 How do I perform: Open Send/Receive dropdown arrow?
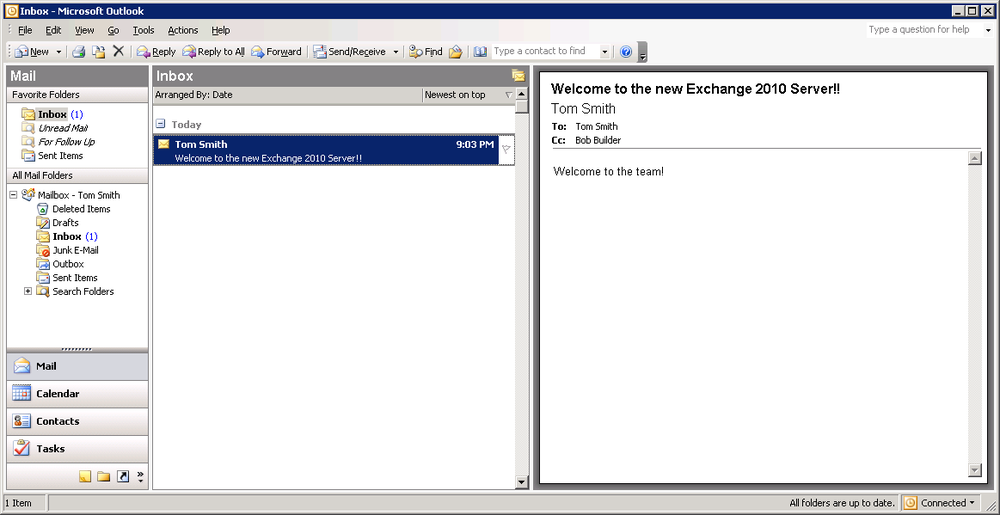coord(395,52)
